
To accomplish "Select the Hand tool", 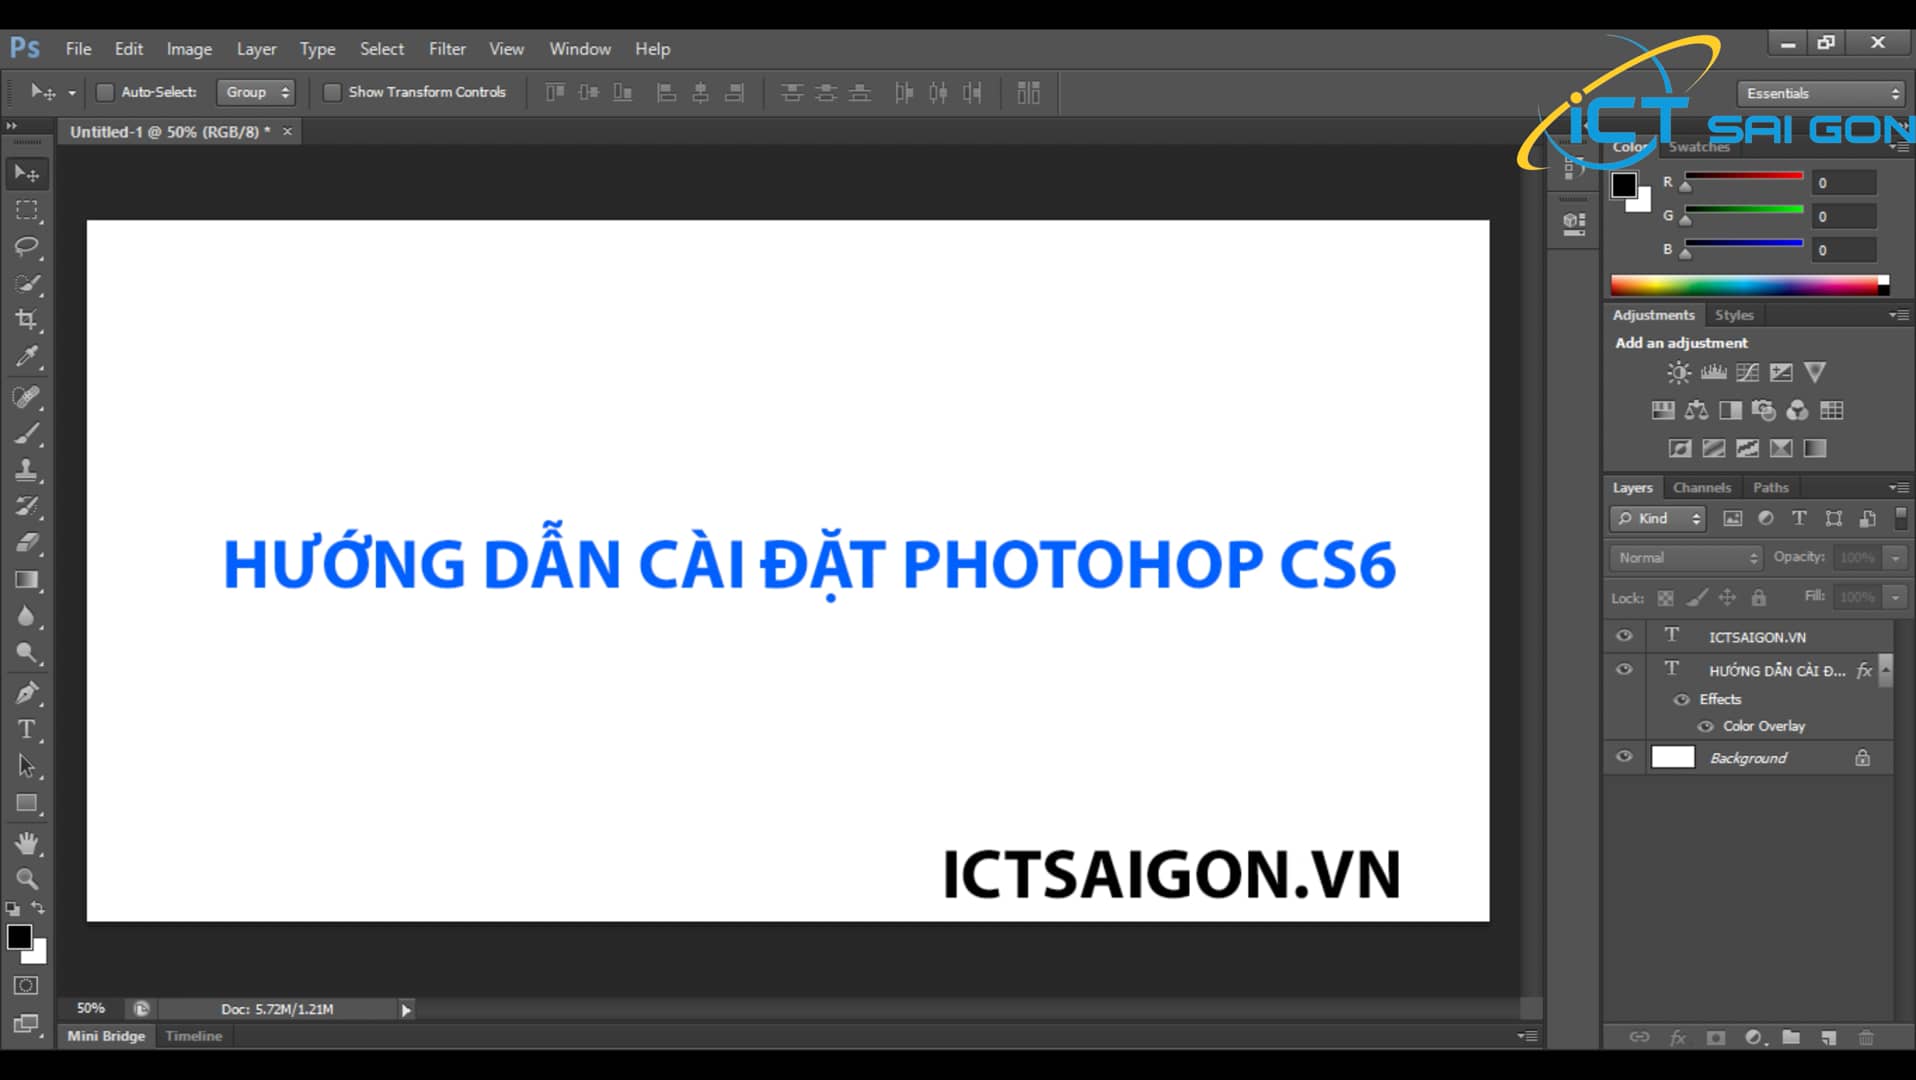I will point(27,843).
